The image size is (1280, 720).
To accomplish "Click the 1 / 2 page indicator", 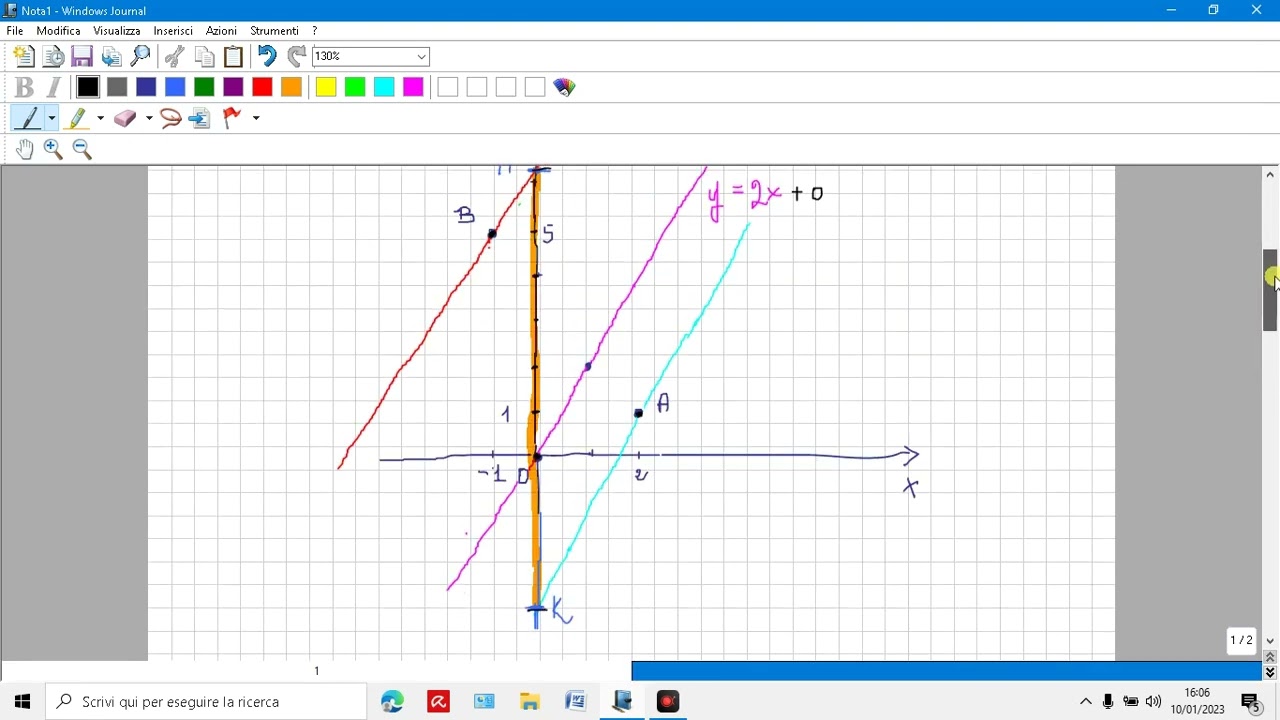I will pos(1241,640).
